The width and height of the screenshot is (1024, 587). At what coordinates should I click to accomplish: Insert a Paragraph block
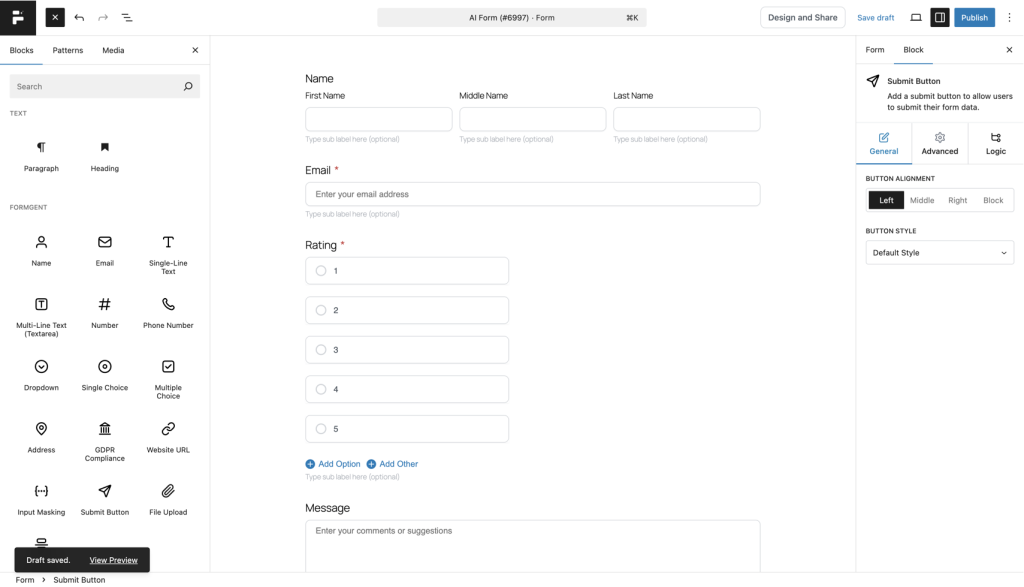[x=41, y=157]
